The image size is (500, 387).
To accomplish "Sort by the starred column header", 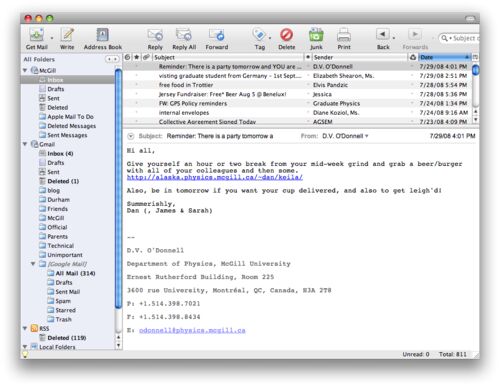I will tap(136, 57).
